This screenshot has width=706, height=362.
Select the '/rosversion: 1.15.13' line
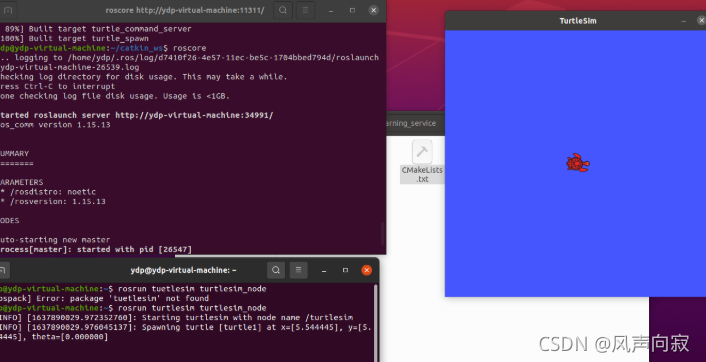pos(53,202)
